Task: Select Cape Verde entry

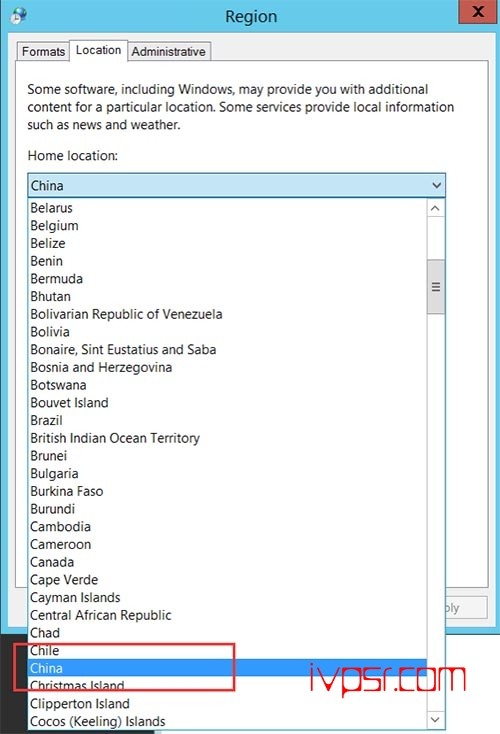Action: coord(228,580)
